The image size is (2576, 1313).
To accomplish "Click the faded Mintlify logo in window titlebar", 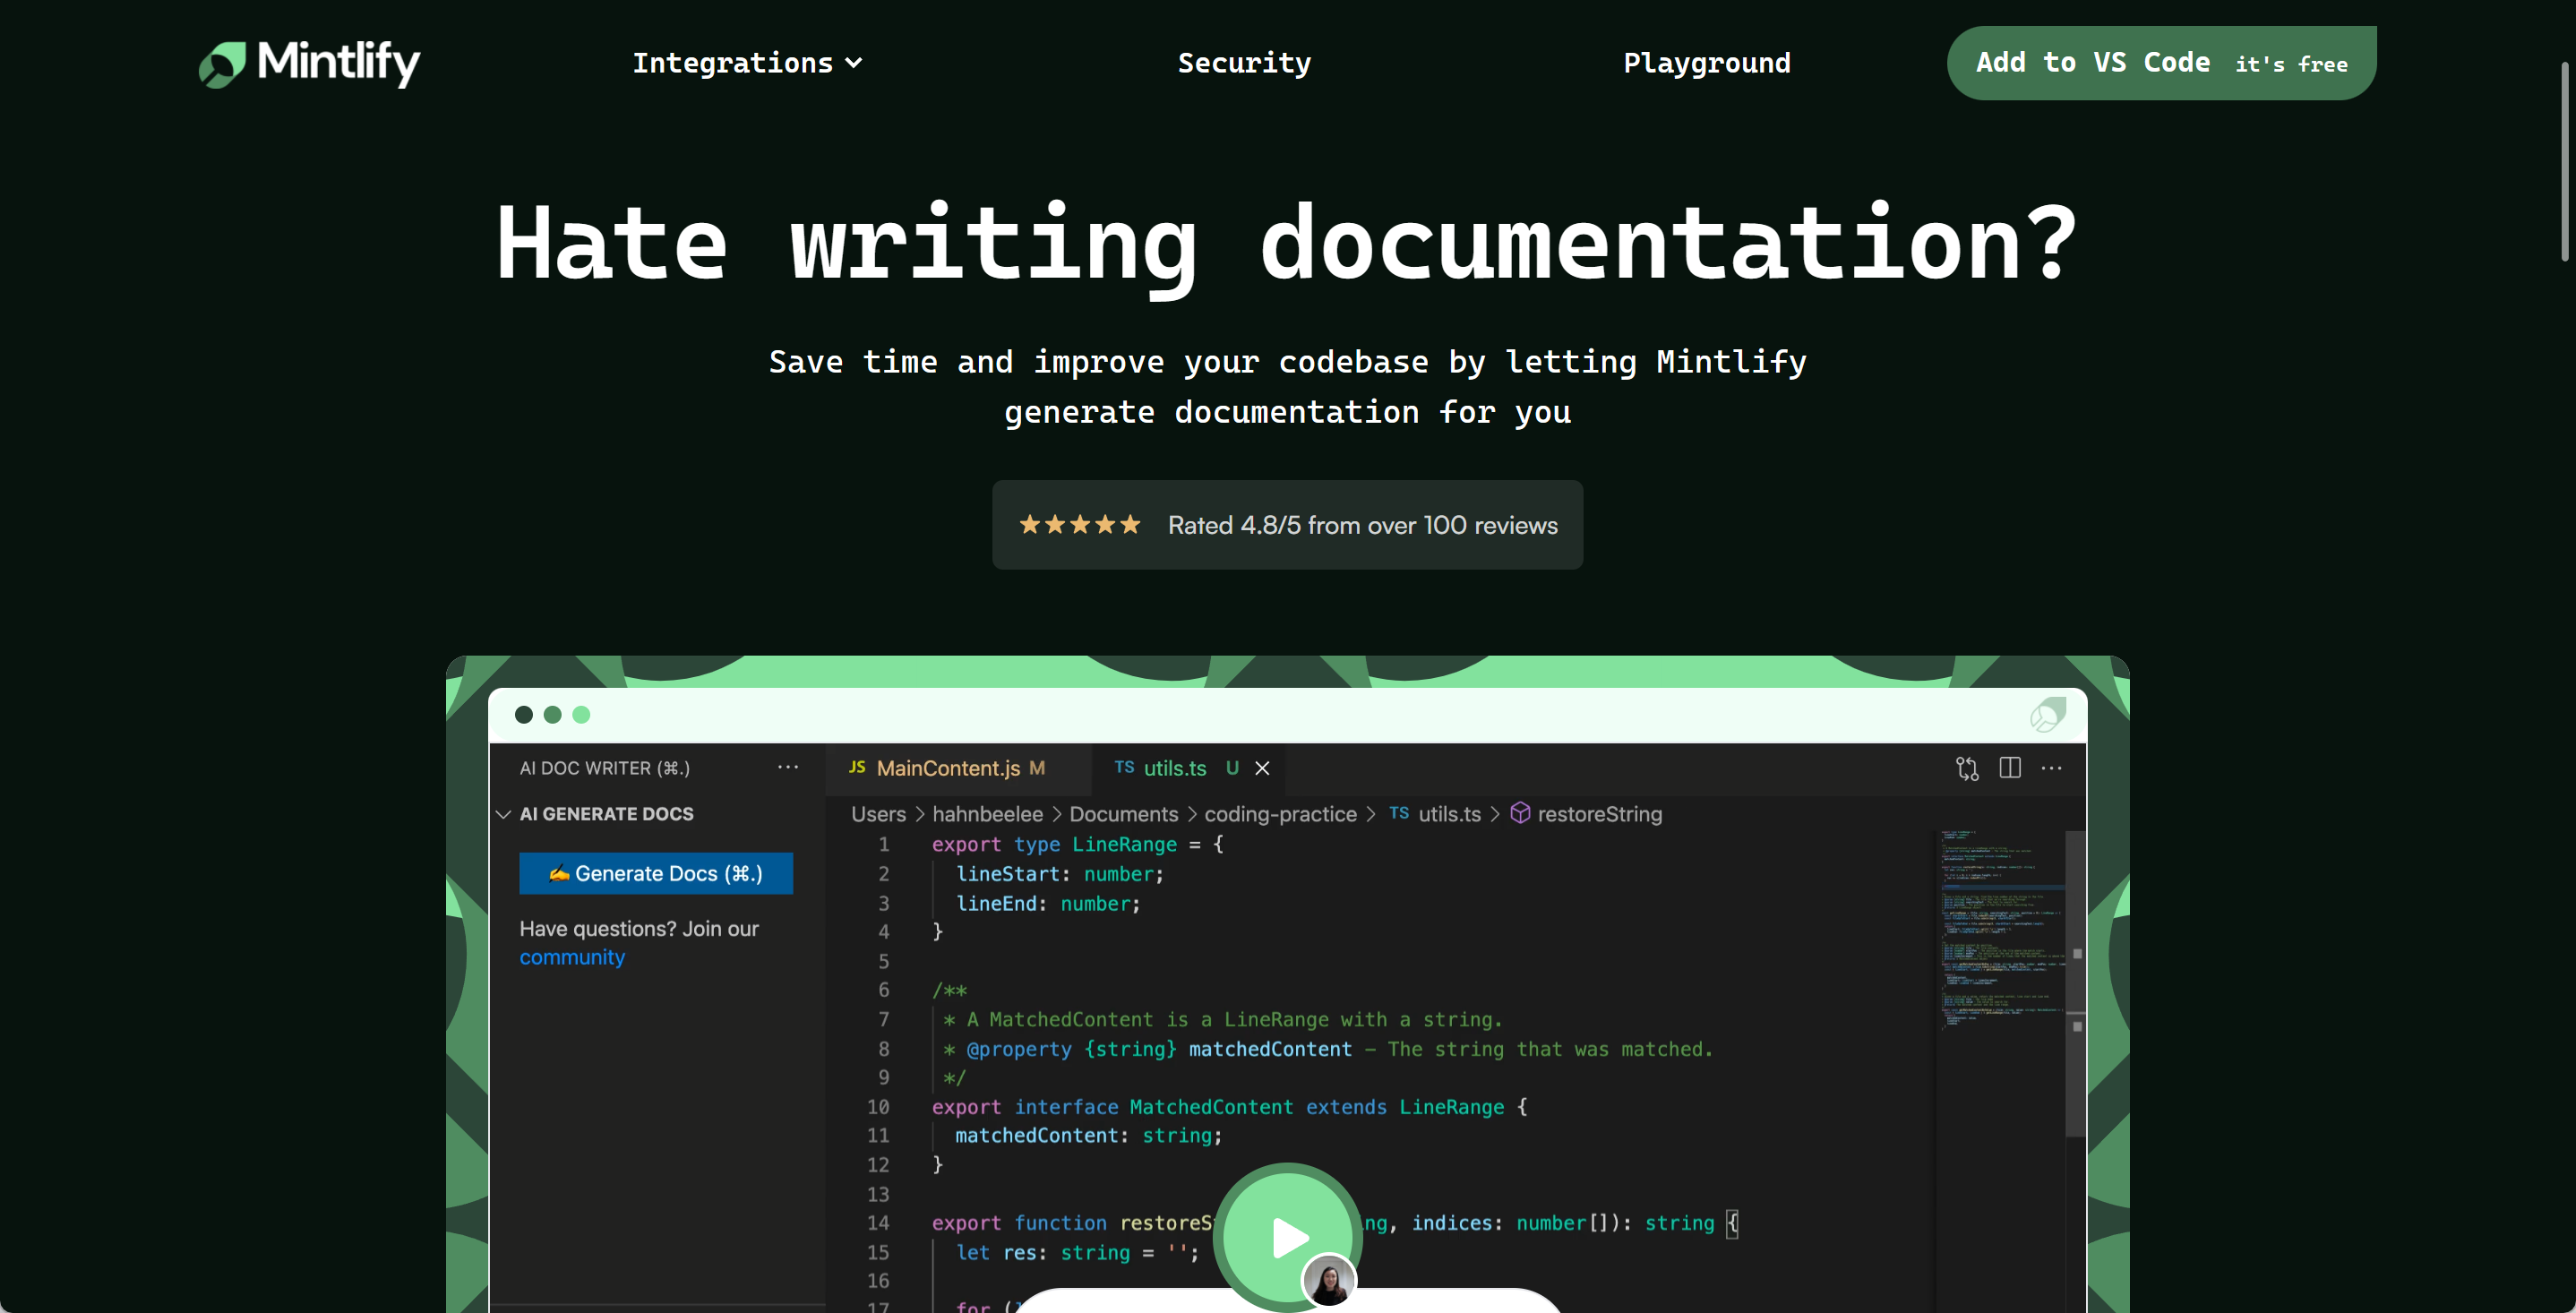I will click(2048, 715).
